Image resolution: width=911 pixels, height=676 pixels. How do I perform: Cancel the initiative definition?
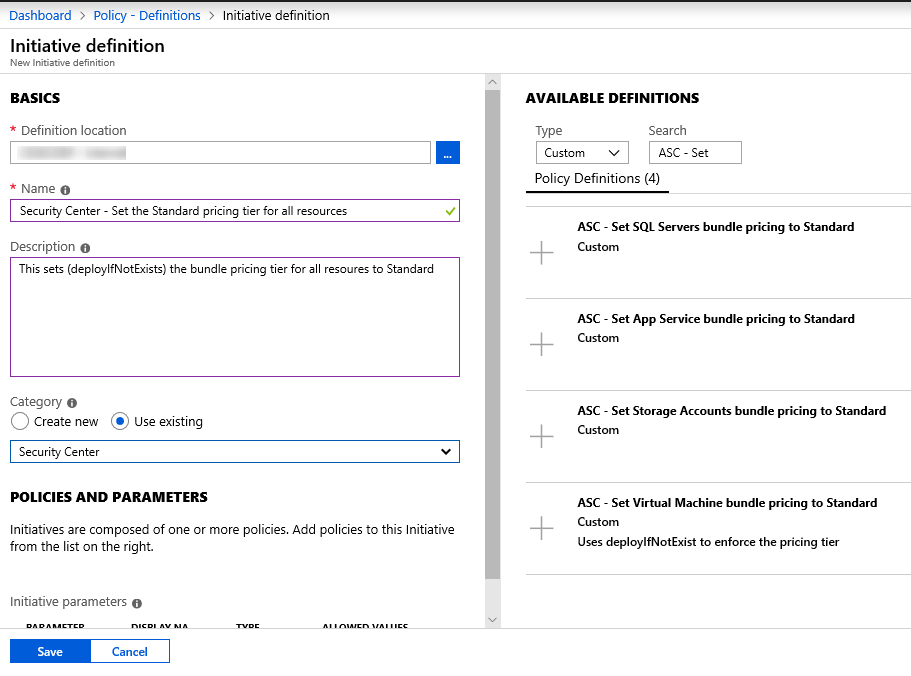130,652
